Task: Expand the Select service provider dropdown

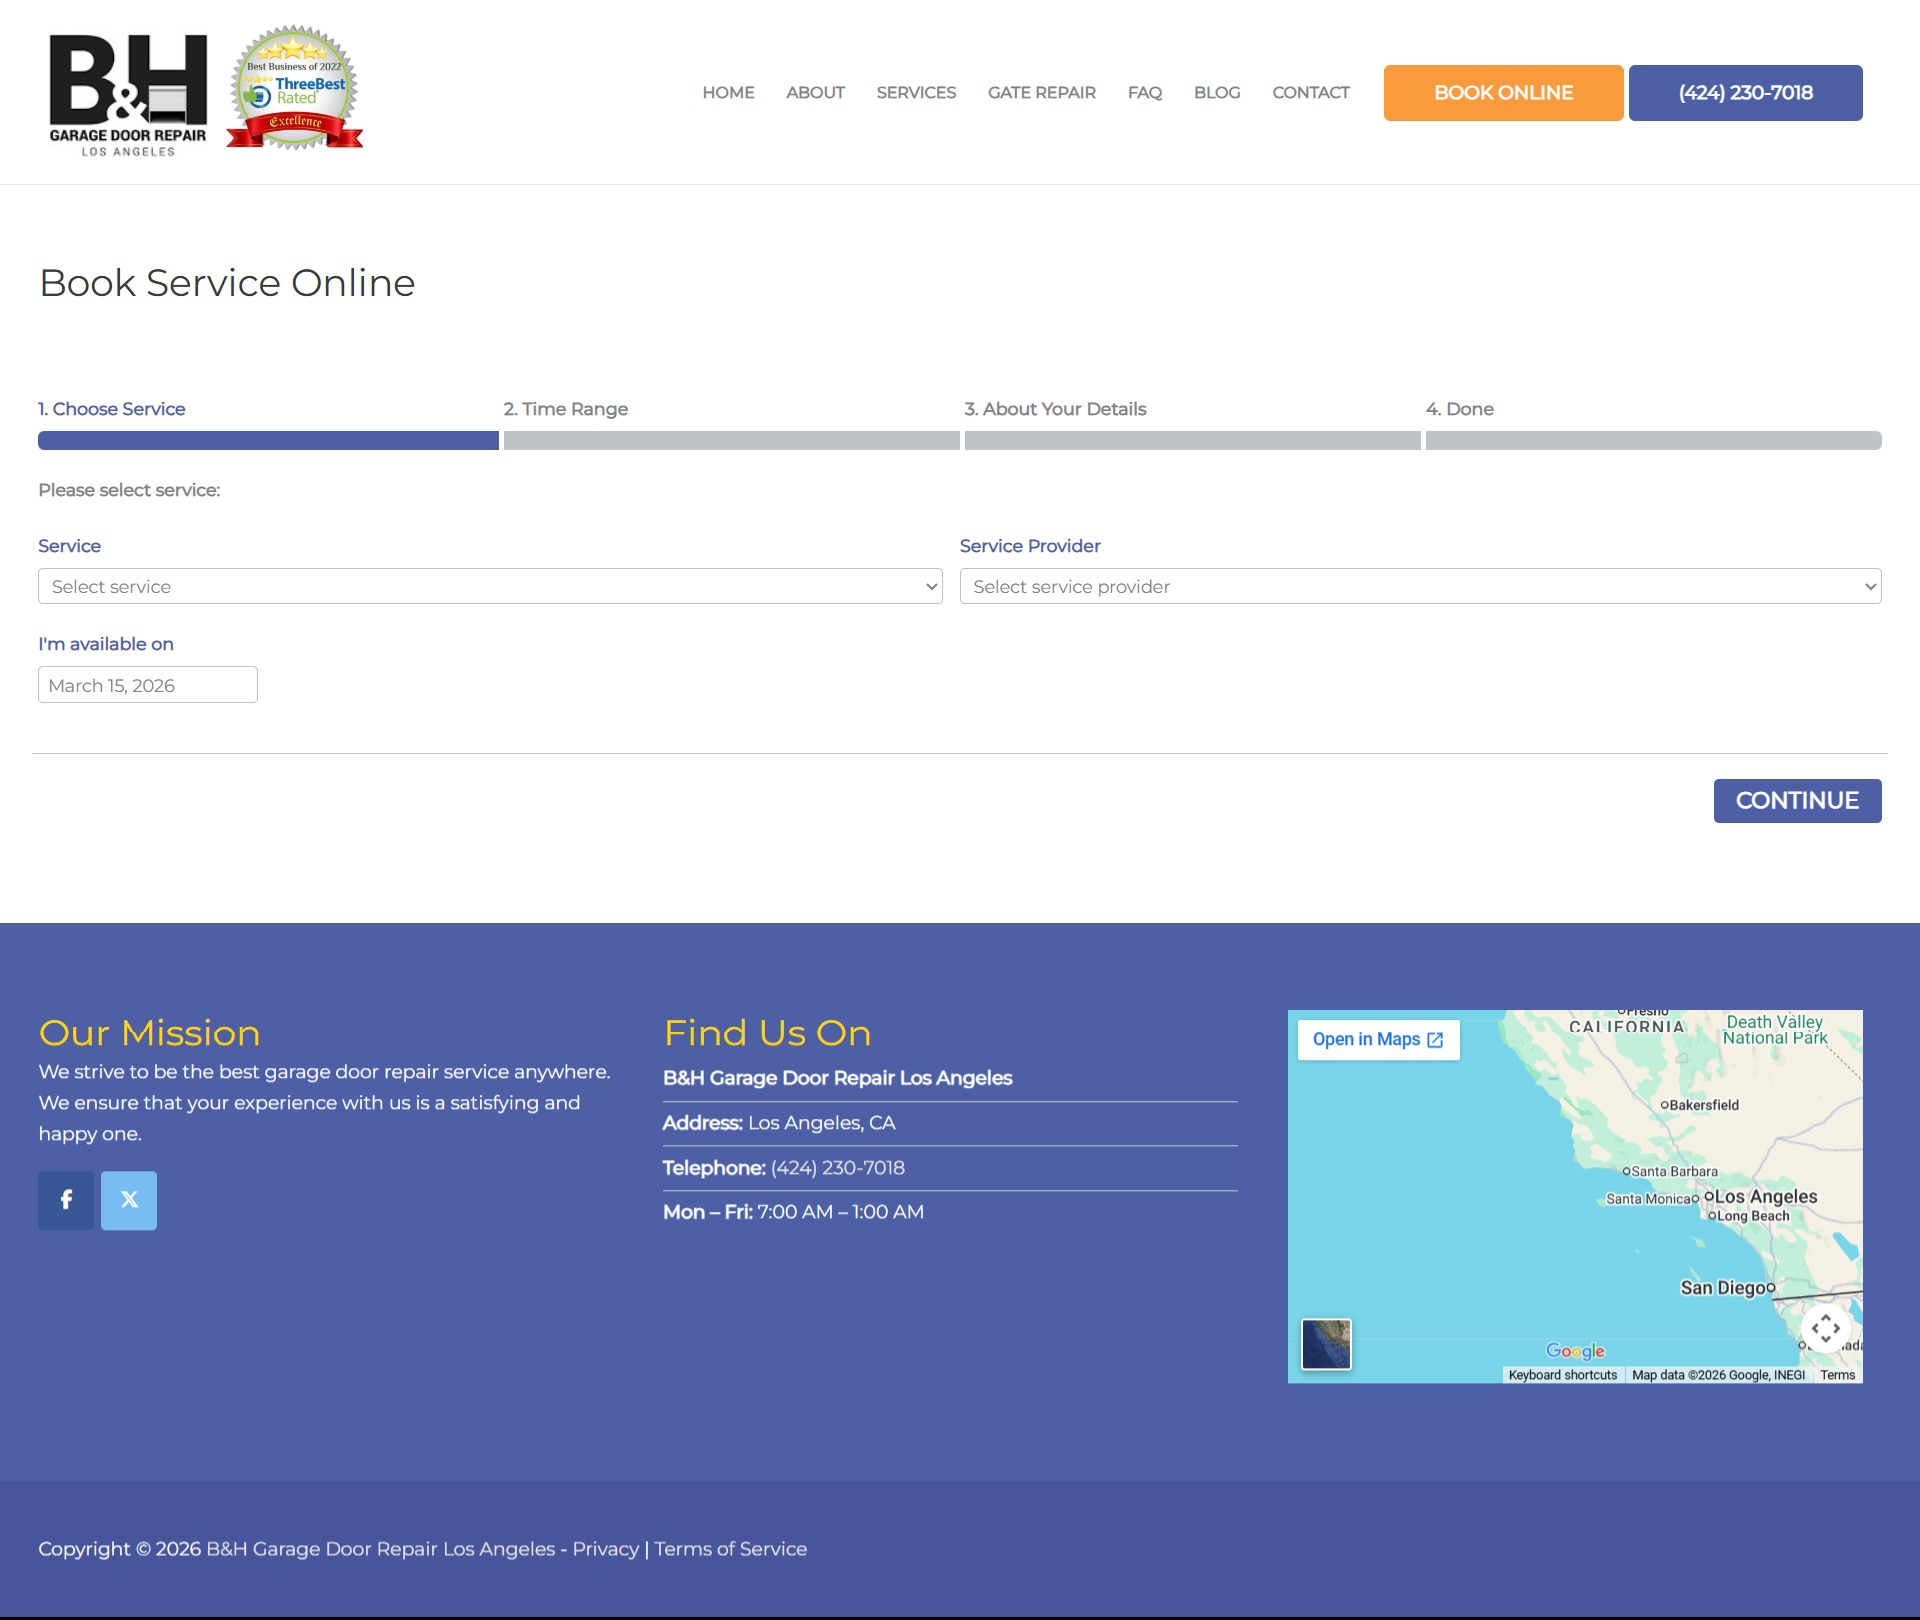Action: click(x=1420, y=587)
